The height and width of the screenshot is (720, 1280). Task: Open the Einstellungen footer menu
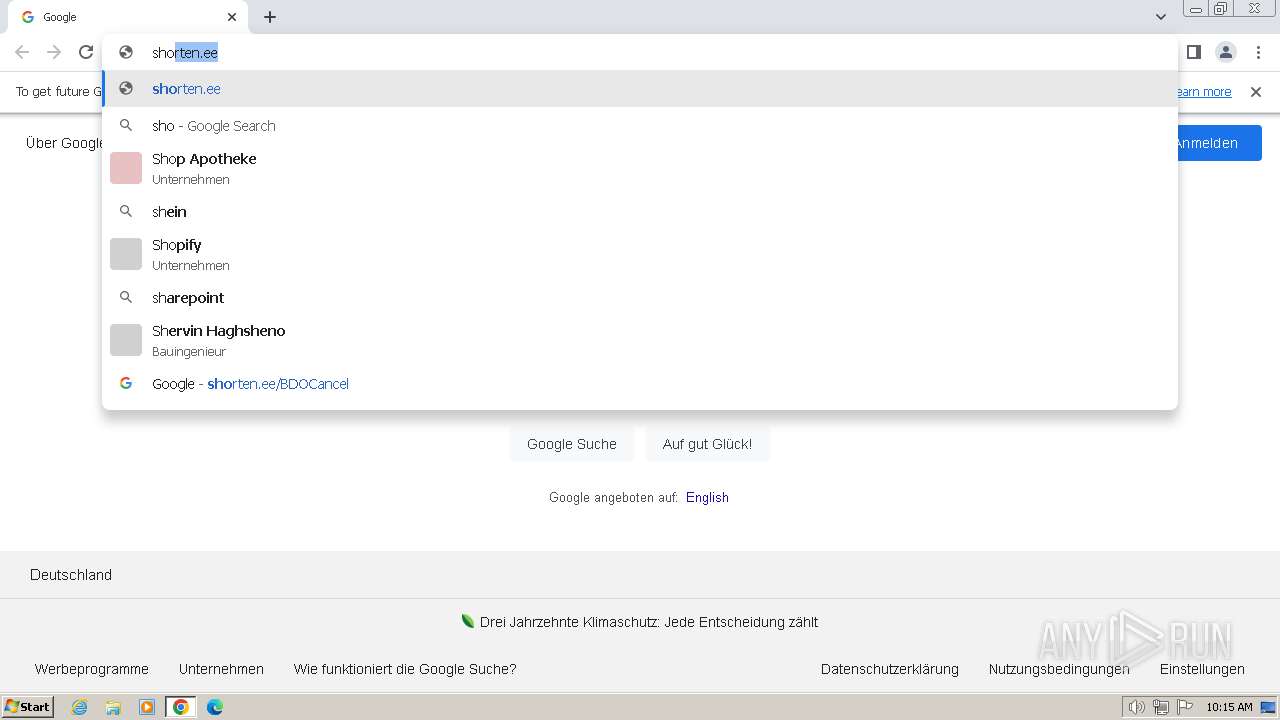(1202, 669)
